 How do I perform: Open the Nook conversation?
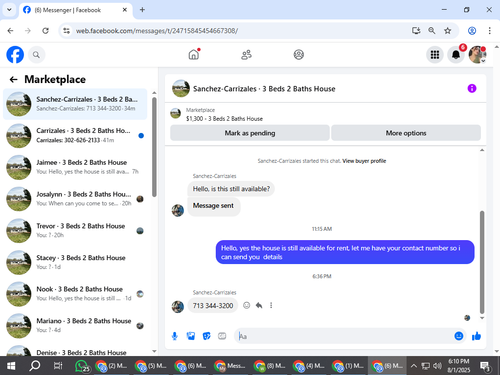tap(75, 294)
